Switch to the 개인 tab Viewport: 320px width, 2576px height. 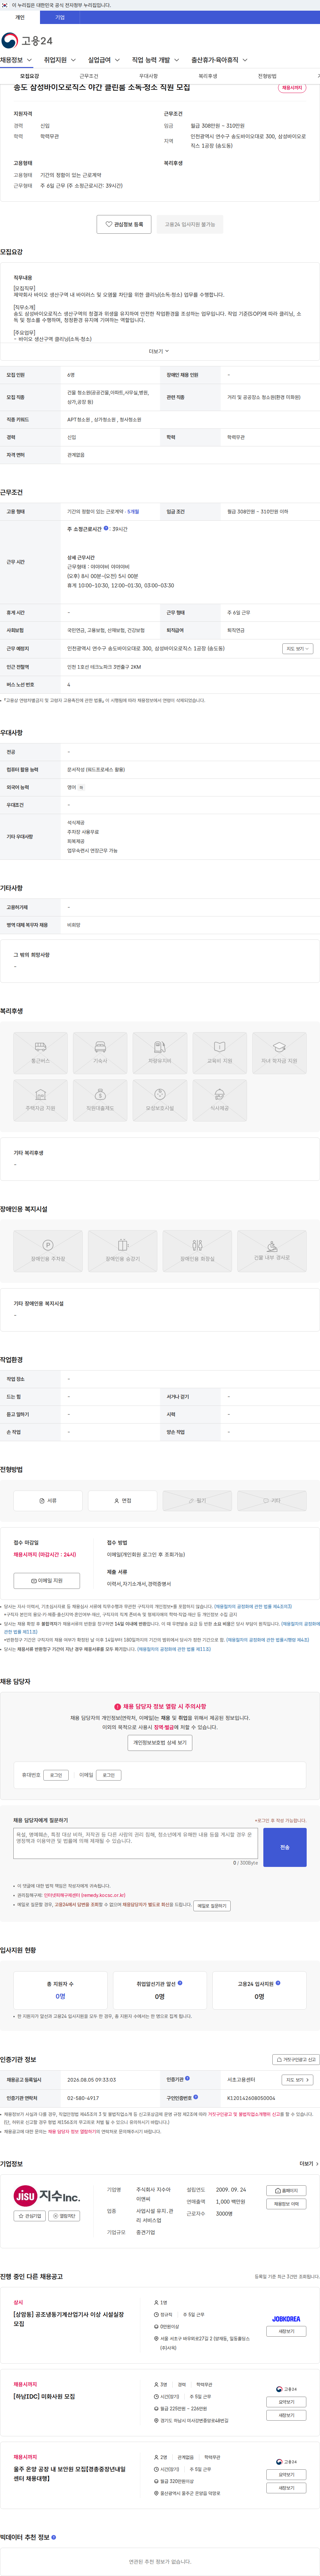pos(20,17)
